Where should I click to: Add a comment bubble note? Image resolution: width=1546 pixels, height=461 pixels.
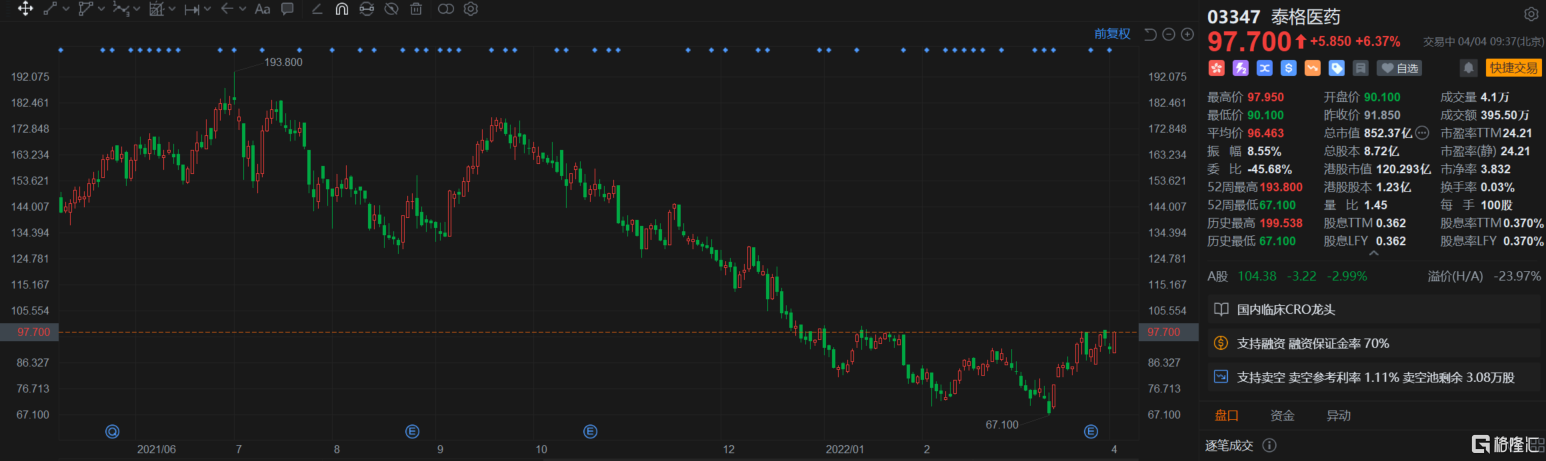click(287, 9)
